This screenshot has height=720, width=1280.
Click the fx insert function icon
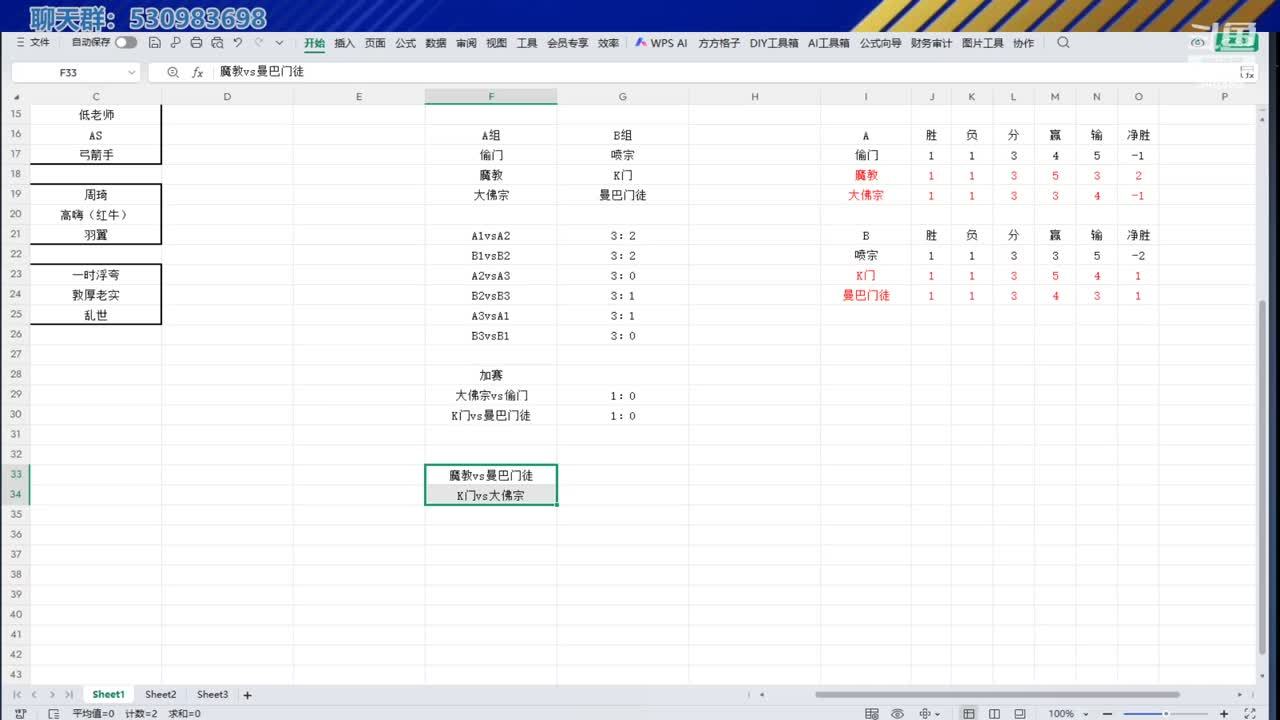coord(198,72)
